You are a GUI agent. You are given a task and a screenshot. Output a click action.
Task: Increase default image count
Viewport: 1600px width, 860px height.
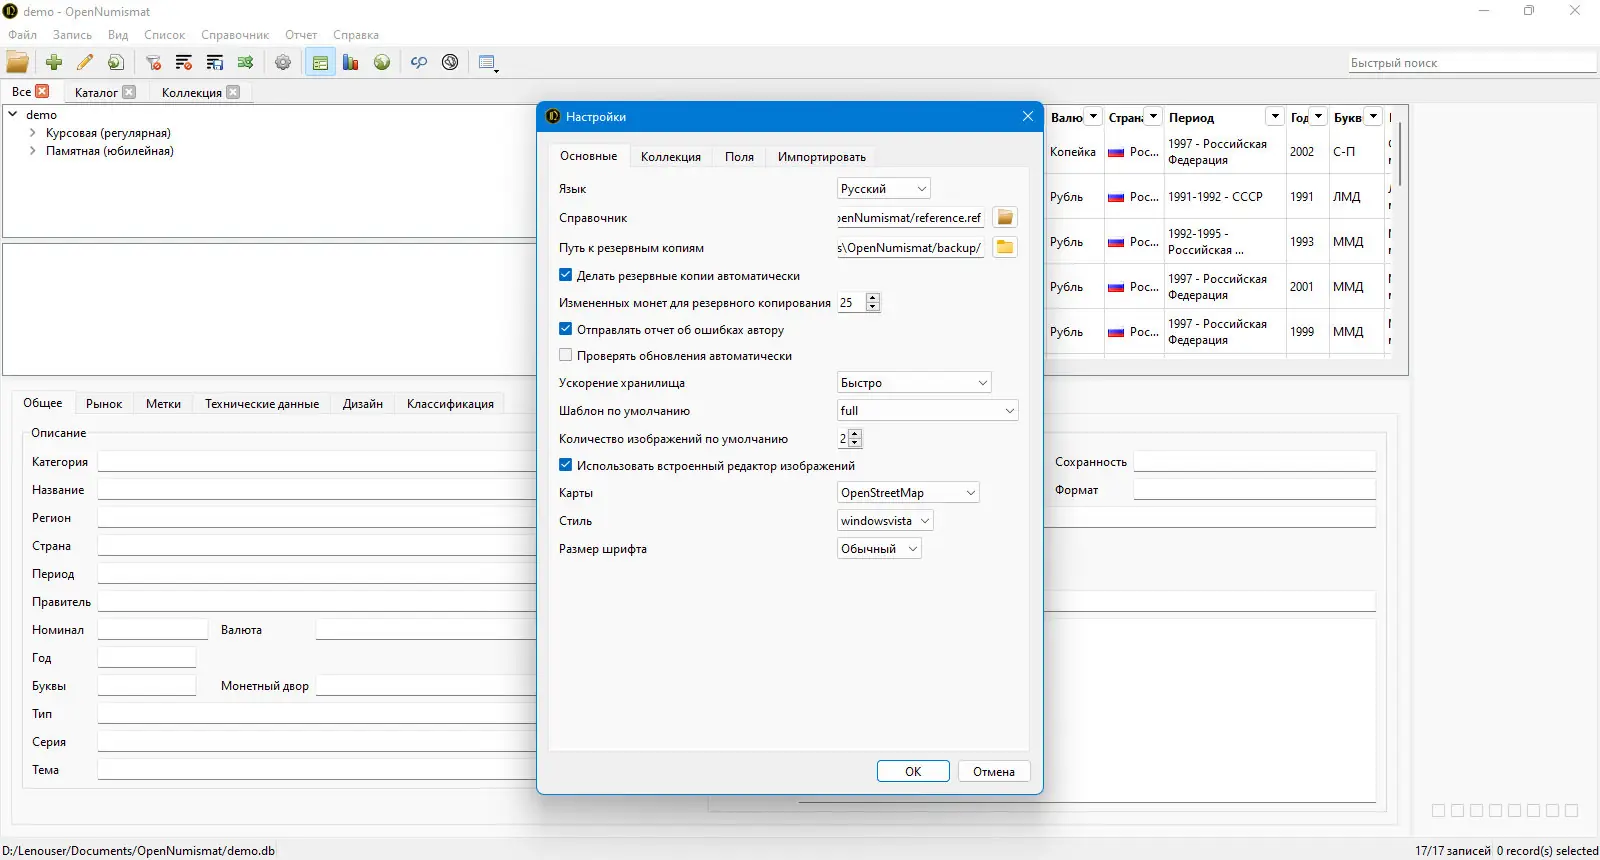855,433
